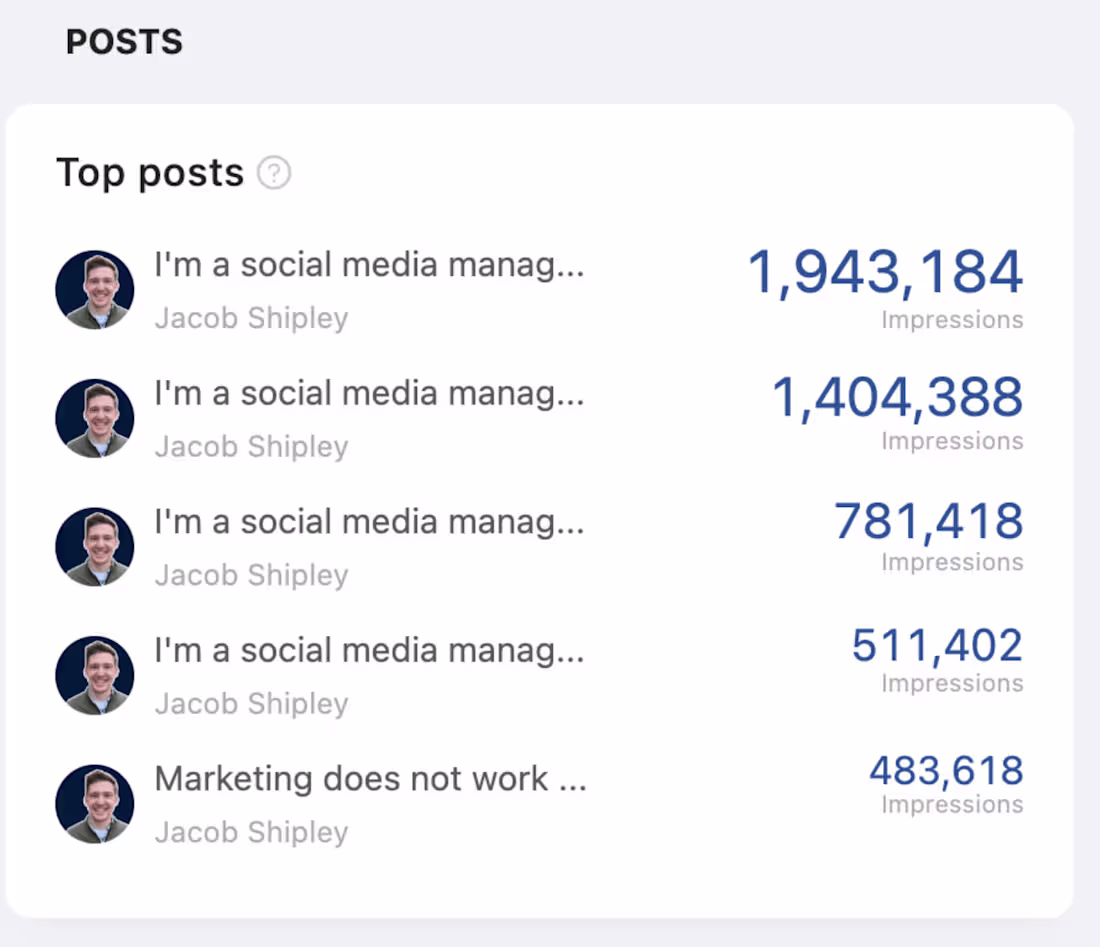The image size is (1100, 947).
Task: Click the 483,618 impressions count
Action: pos(945,770)
